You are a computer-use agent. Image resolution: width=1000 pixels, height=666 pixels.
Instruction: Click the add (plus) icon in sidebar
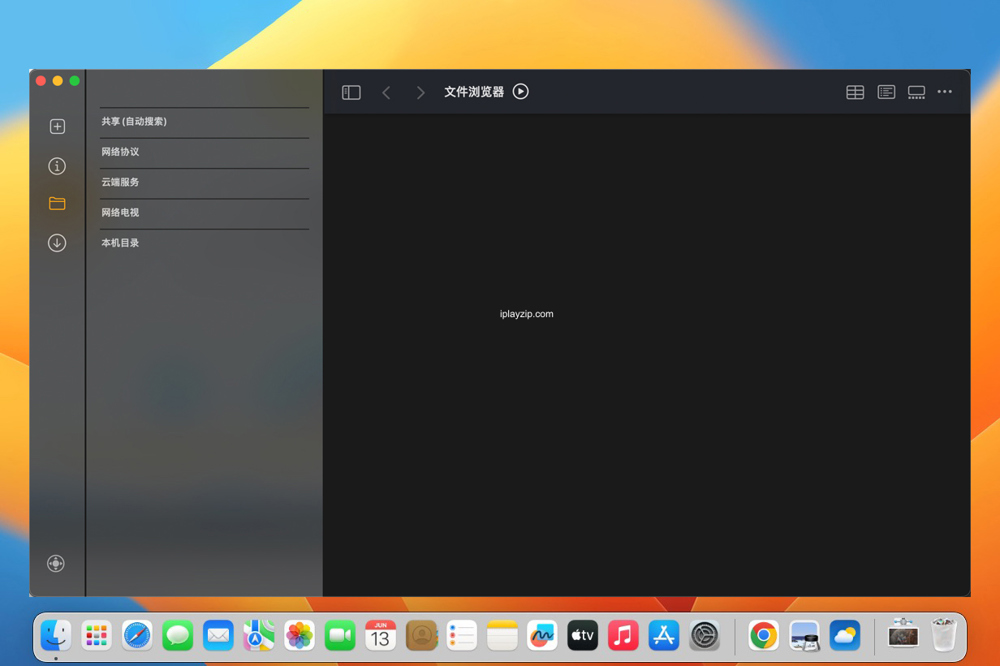tap(57, 126)
